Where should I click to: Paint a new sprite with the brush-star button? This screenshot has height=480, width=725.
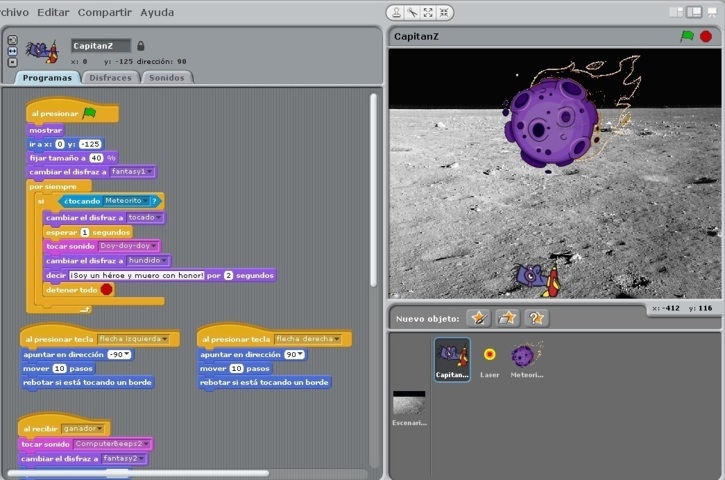(479, 318)
